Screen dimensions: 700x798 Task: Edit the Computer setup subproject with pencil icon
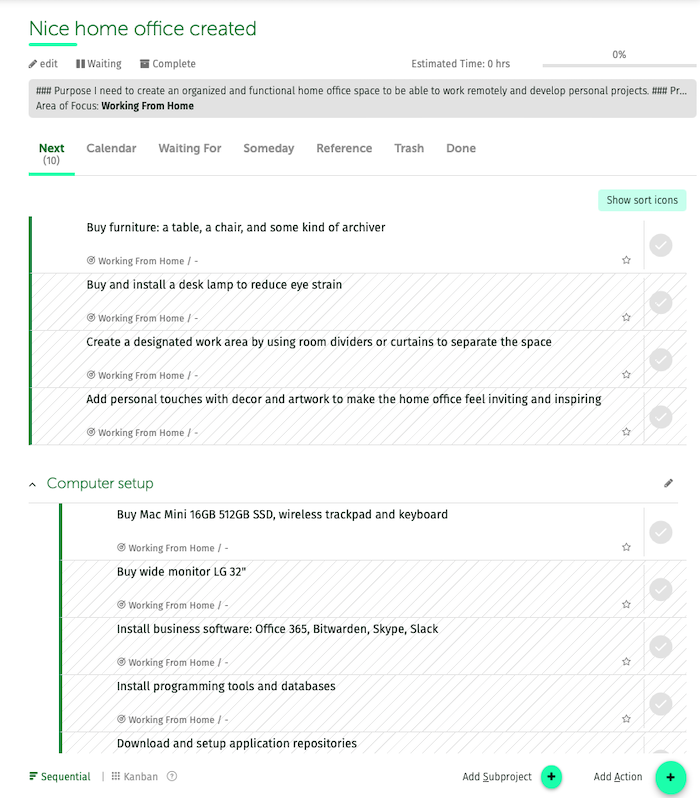pos(669,483)
